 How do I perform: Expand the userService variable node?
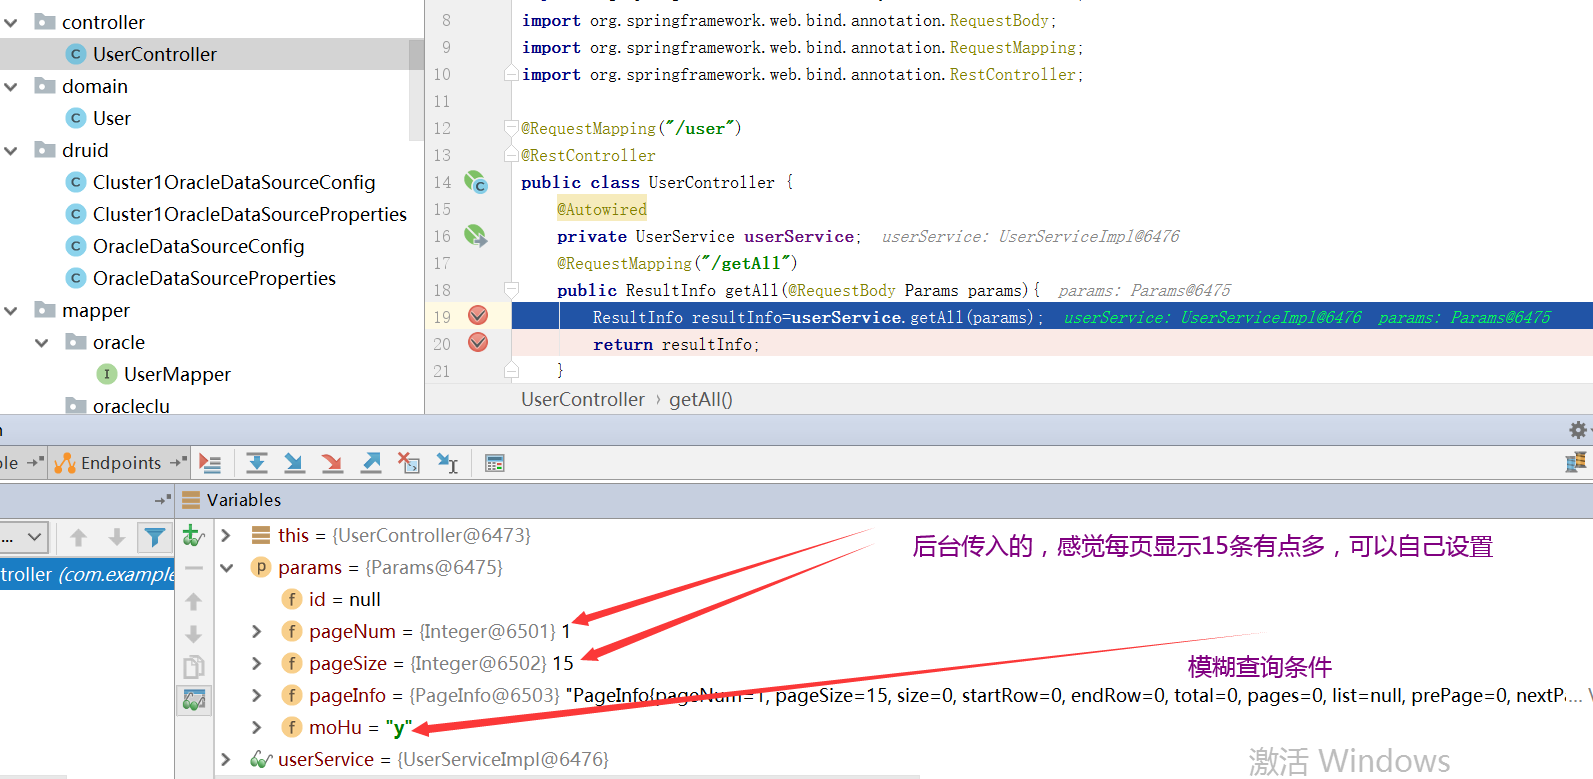(x=227, y=759)
